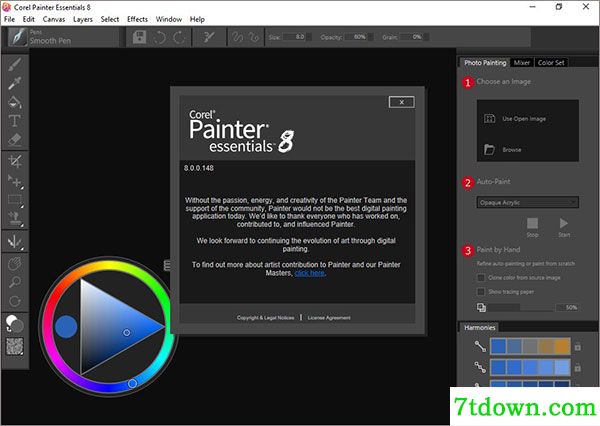This screenshot has width=600, height=426.
Task: Select the Rotate Page tool
Action: pos(15,301)
